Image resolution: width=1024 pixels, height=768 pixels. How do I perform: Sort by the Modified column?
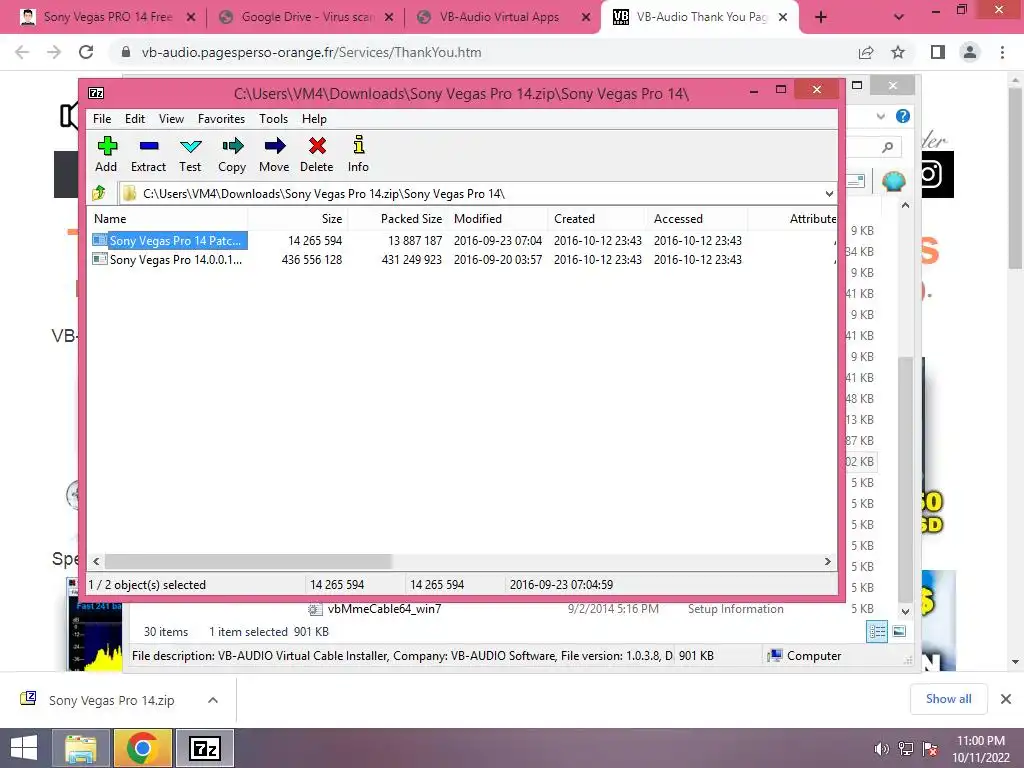click(498, 219)
